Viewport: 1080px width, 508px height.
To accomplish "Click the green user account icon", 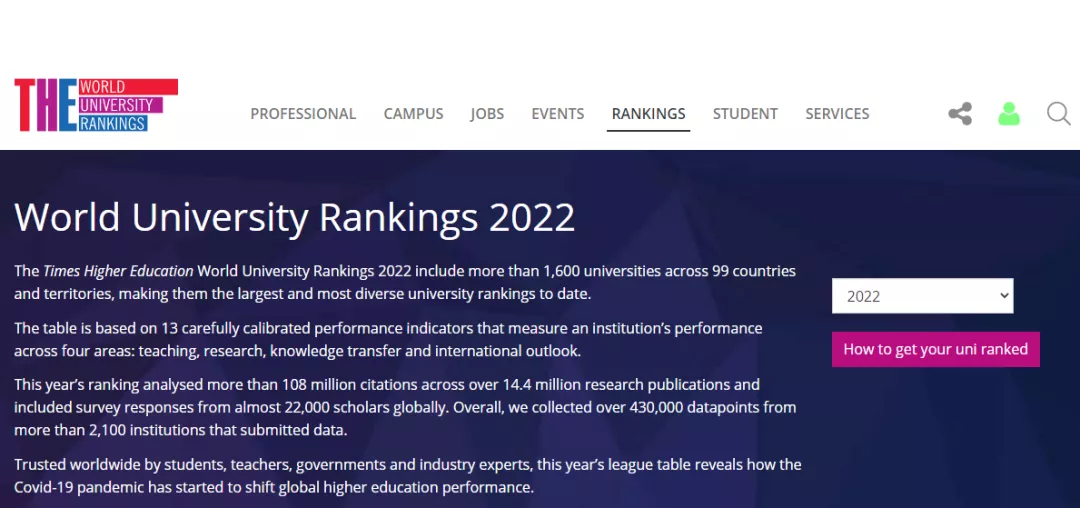I will pos(1008,114).
